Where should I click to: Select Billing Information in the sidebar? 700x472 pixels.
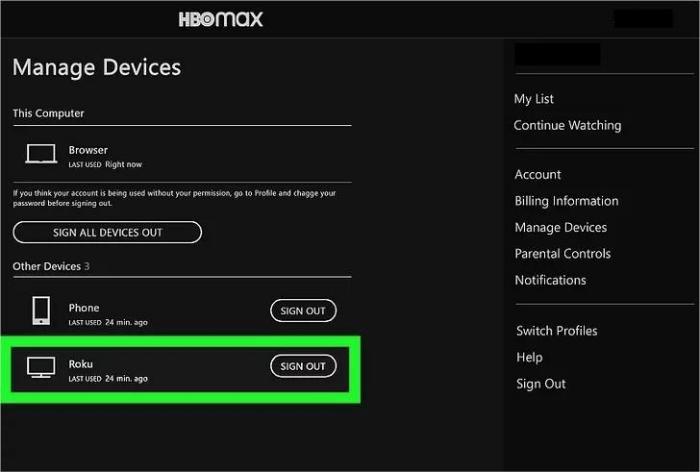point(566,201)
